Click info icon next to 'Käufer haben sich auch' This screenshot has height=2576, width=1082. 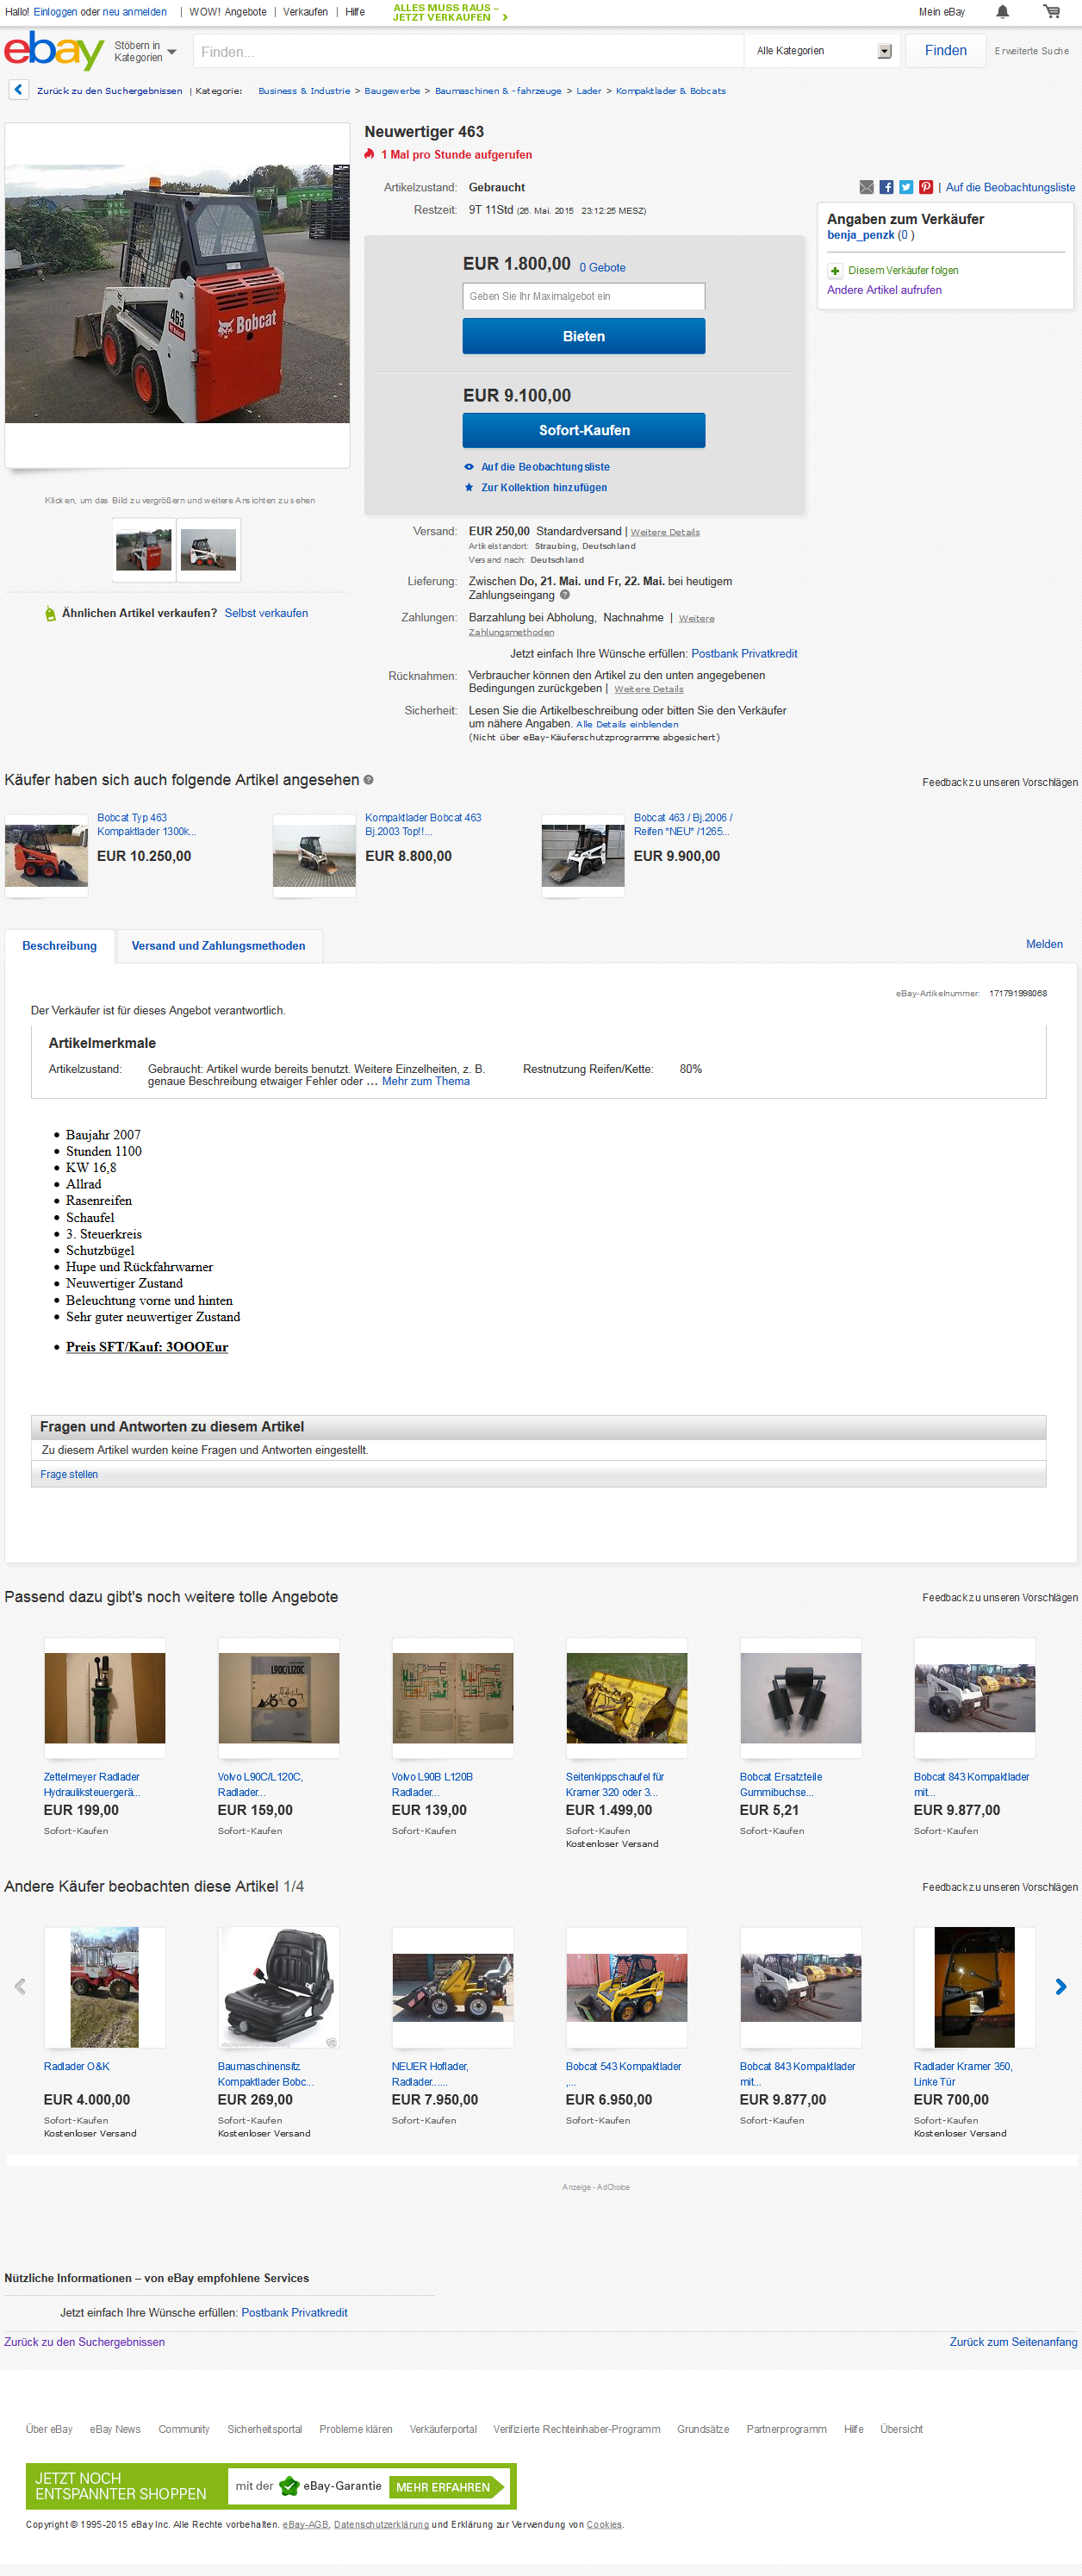pos(368,780)
